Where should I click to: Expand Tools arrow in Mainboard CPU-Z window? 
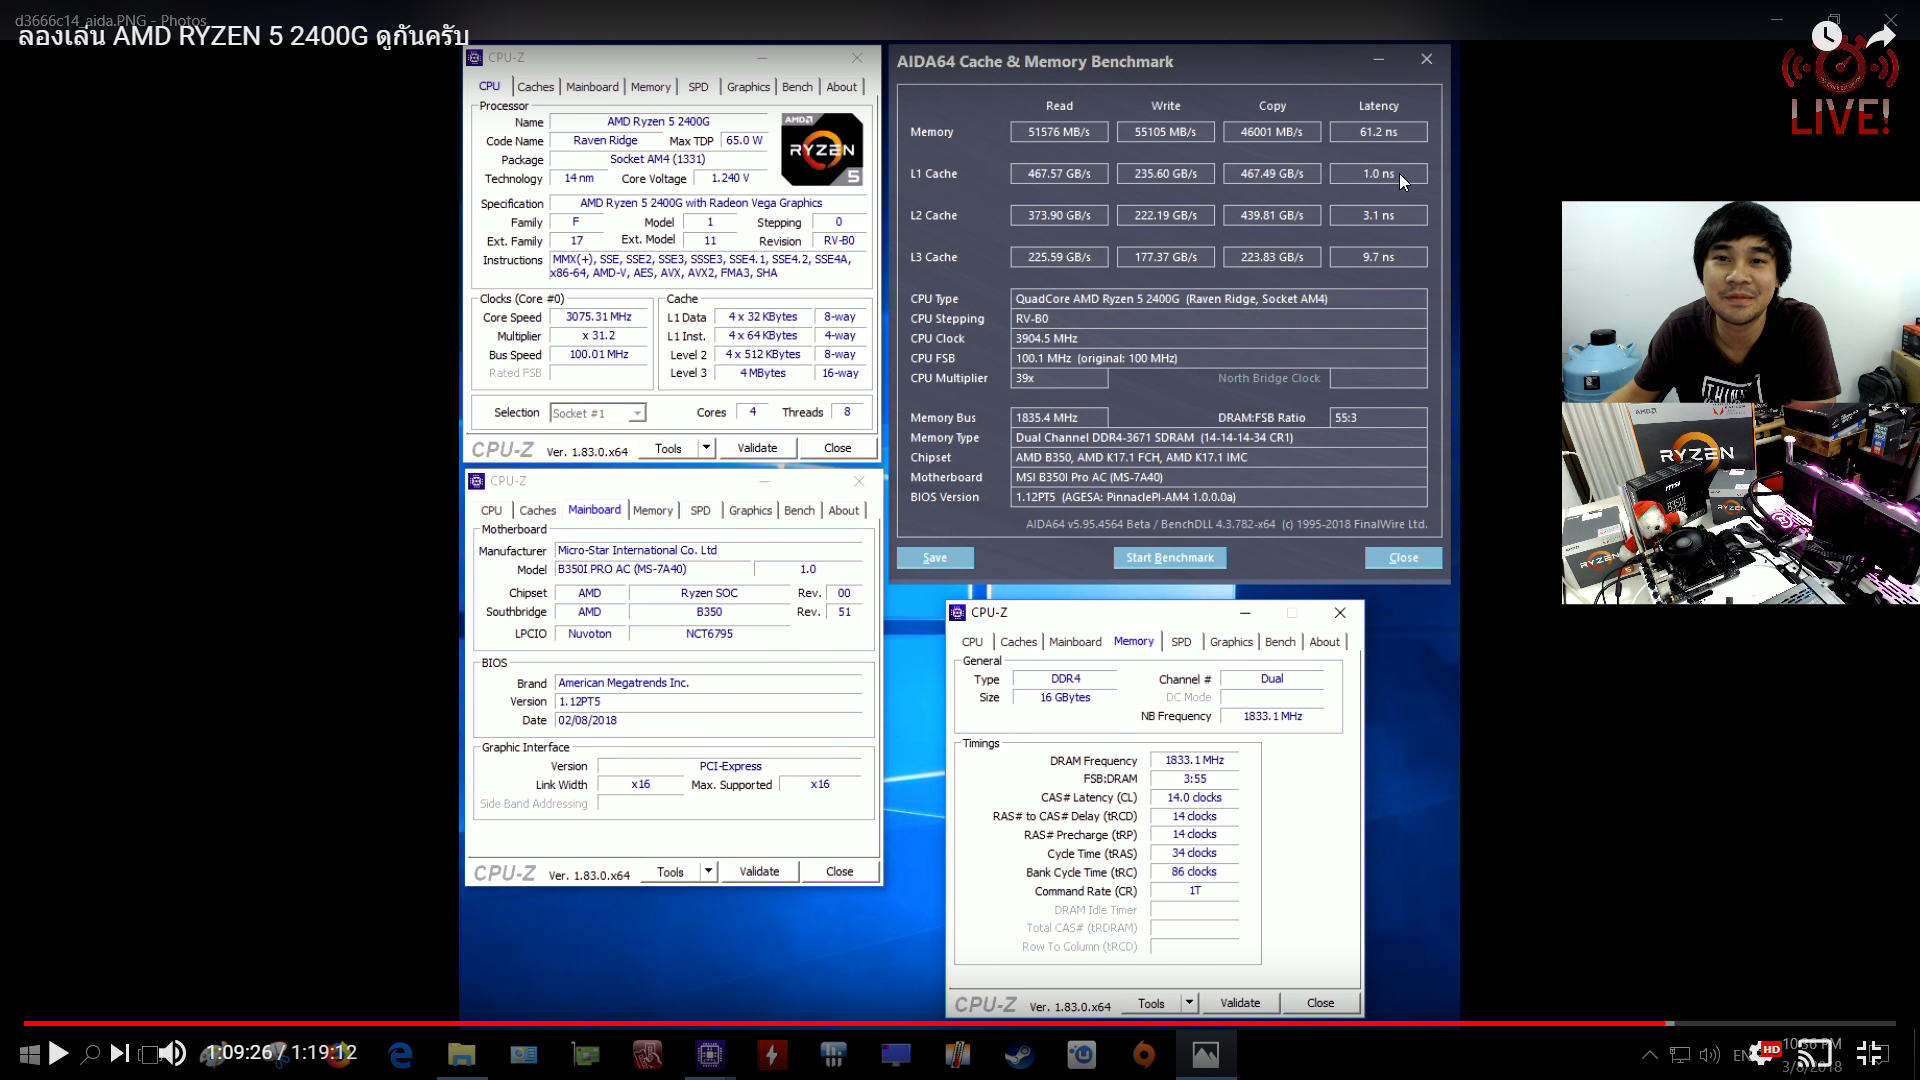[x=708, y=871]
